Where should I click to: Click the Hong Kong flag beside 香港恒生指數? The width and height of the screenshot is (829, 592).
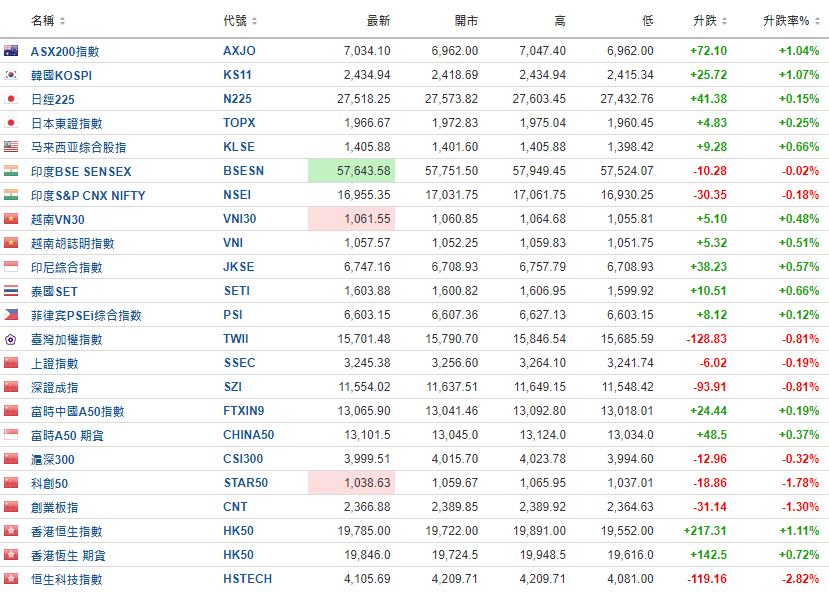[x=11, y=531]
